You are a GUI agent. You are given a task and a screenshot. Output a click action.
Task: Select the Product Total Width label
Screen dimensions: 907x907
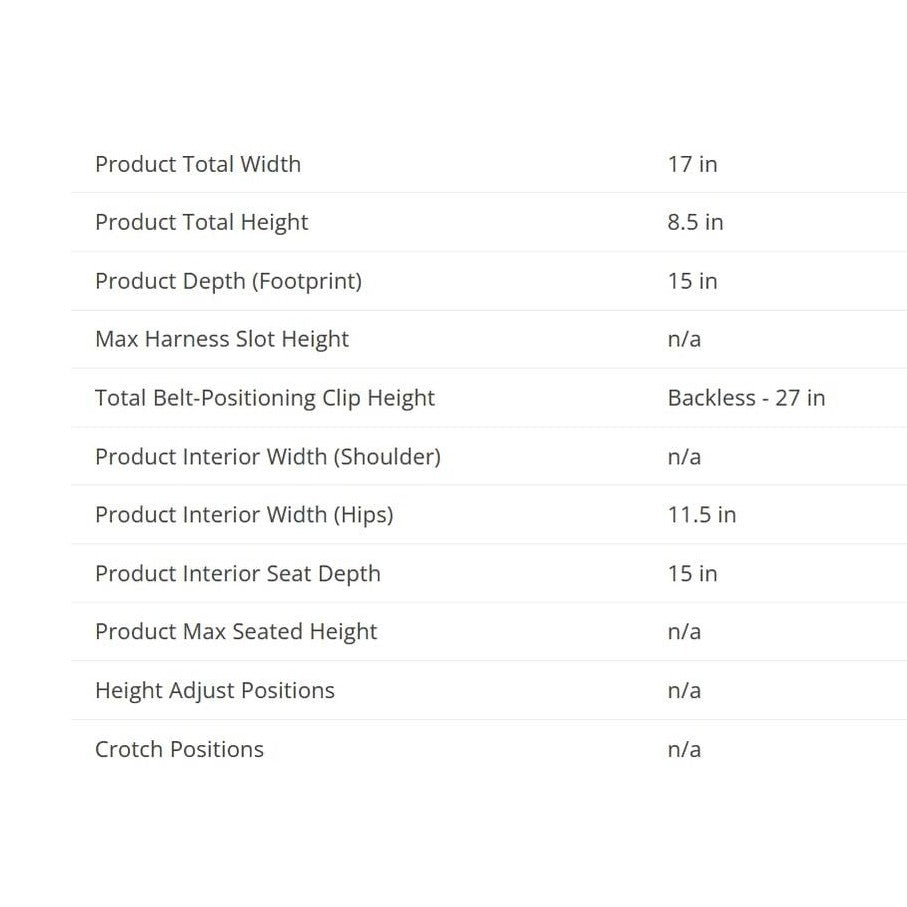click(198, 164)
